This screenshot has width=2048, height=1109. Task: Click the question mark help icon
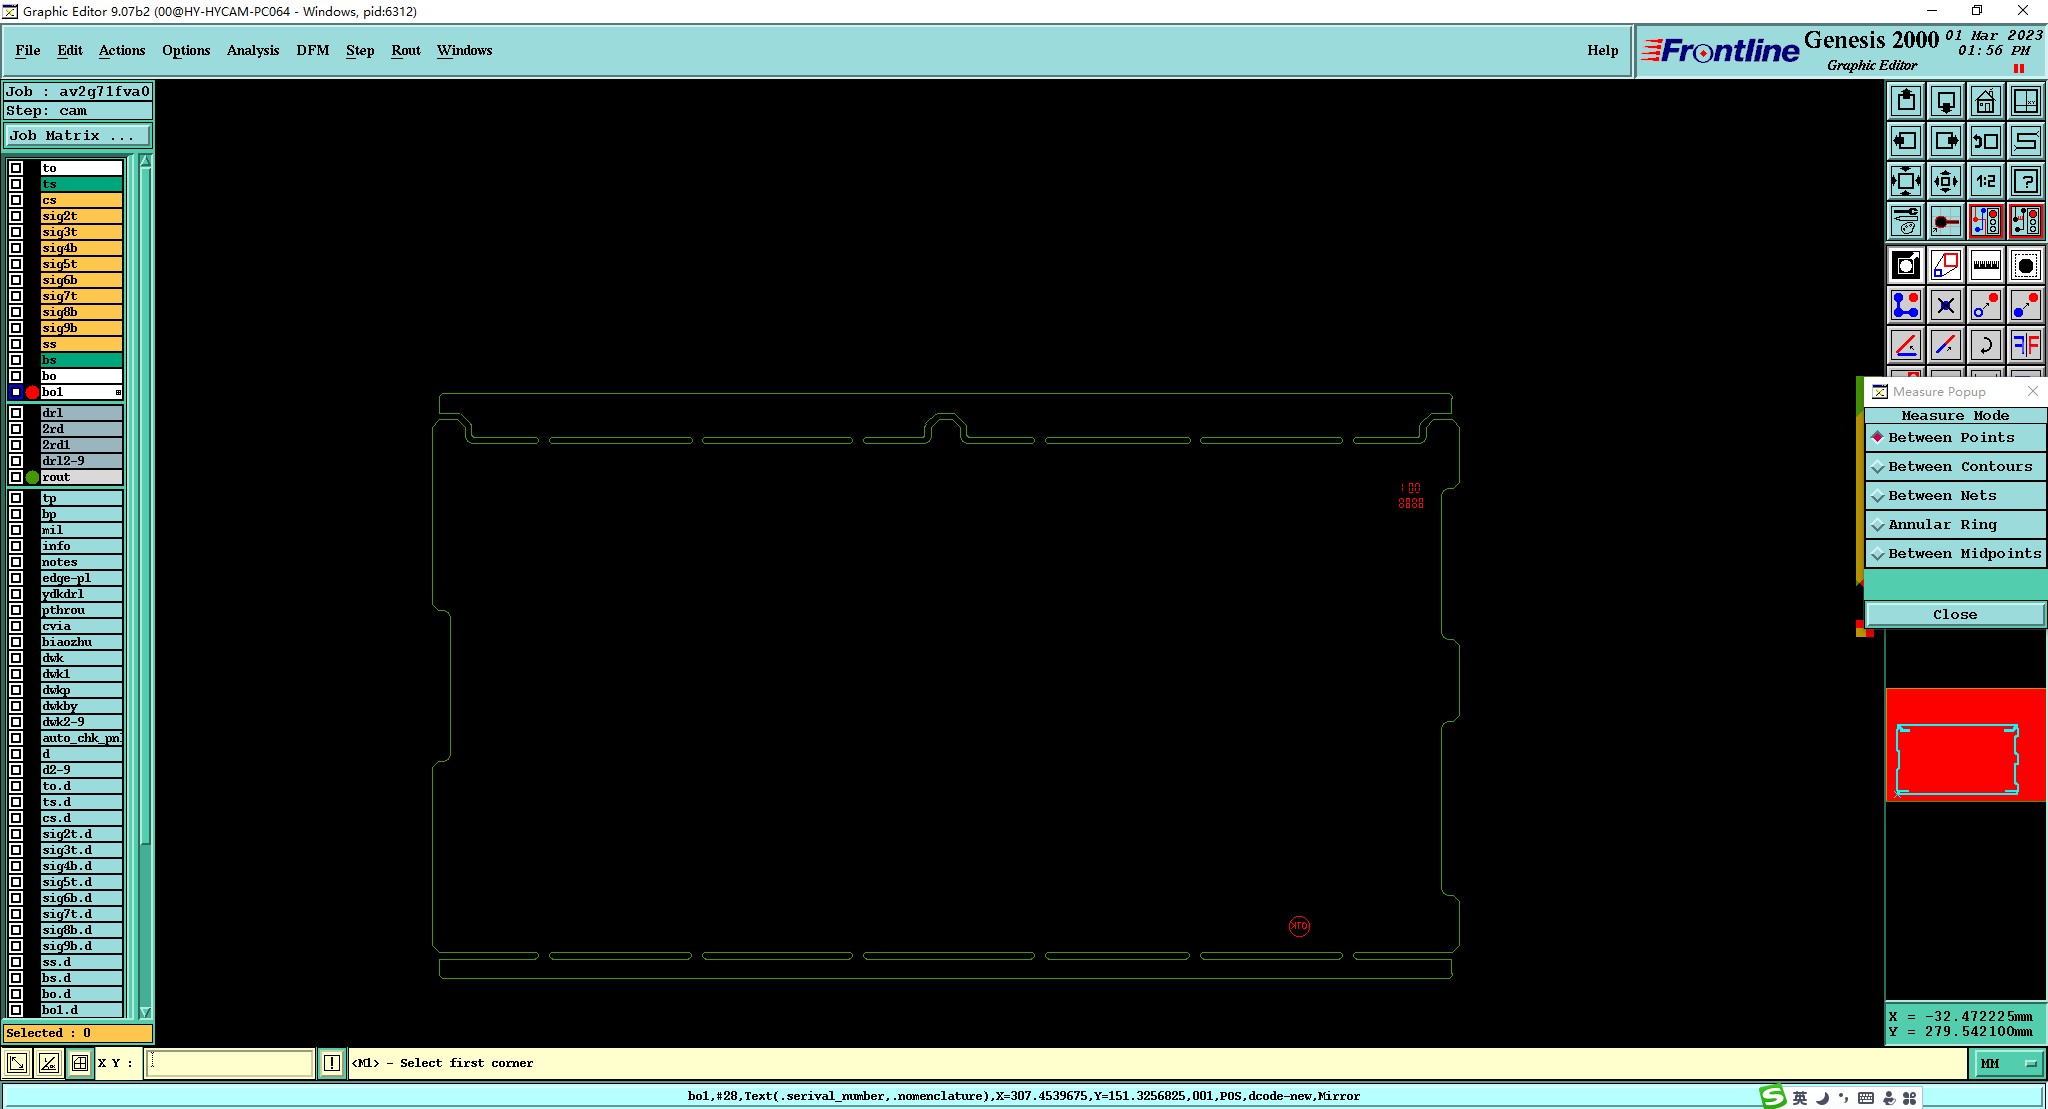point(2025,181)
